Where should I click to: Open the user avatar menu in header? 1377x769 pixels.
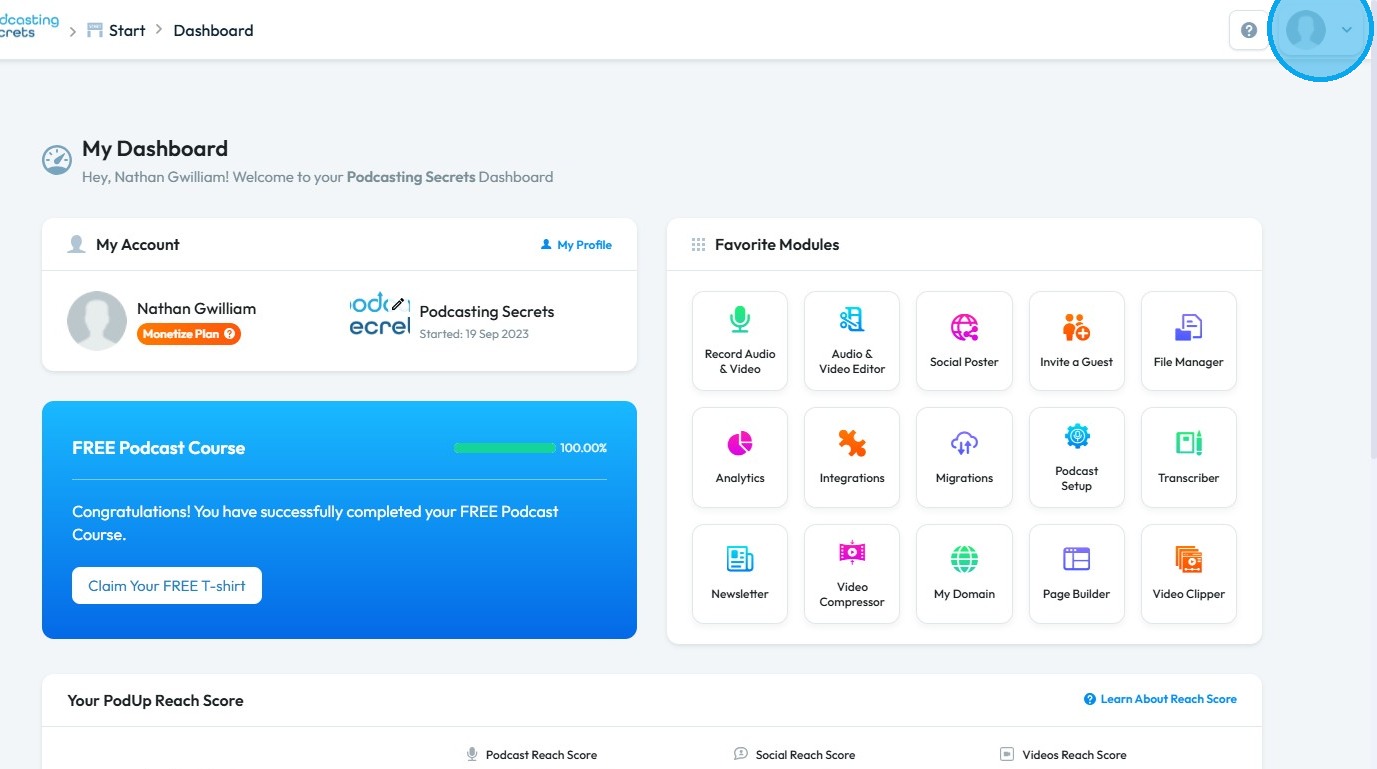(x=1306, y=30)
